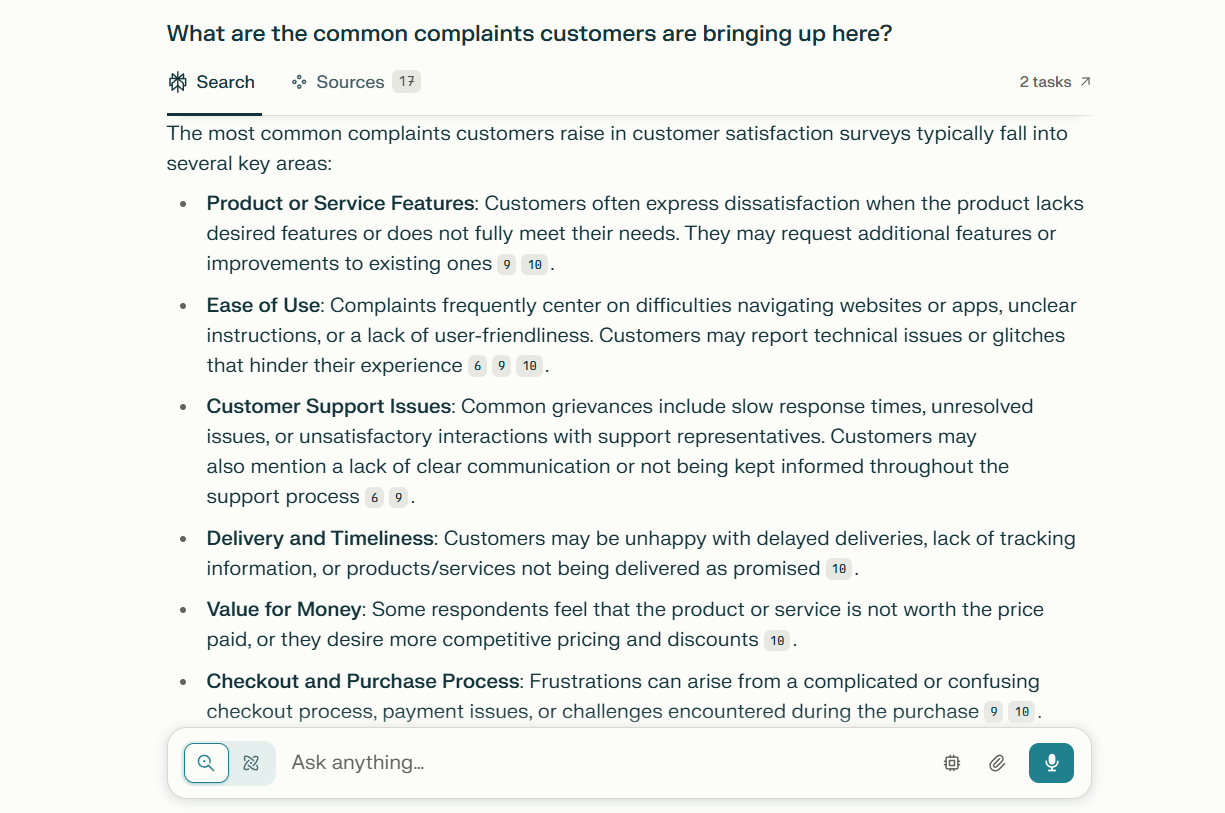Screen dimensions: 1225x813
Task: Open the model selector chip icon
Action: (x=951, y=763)
